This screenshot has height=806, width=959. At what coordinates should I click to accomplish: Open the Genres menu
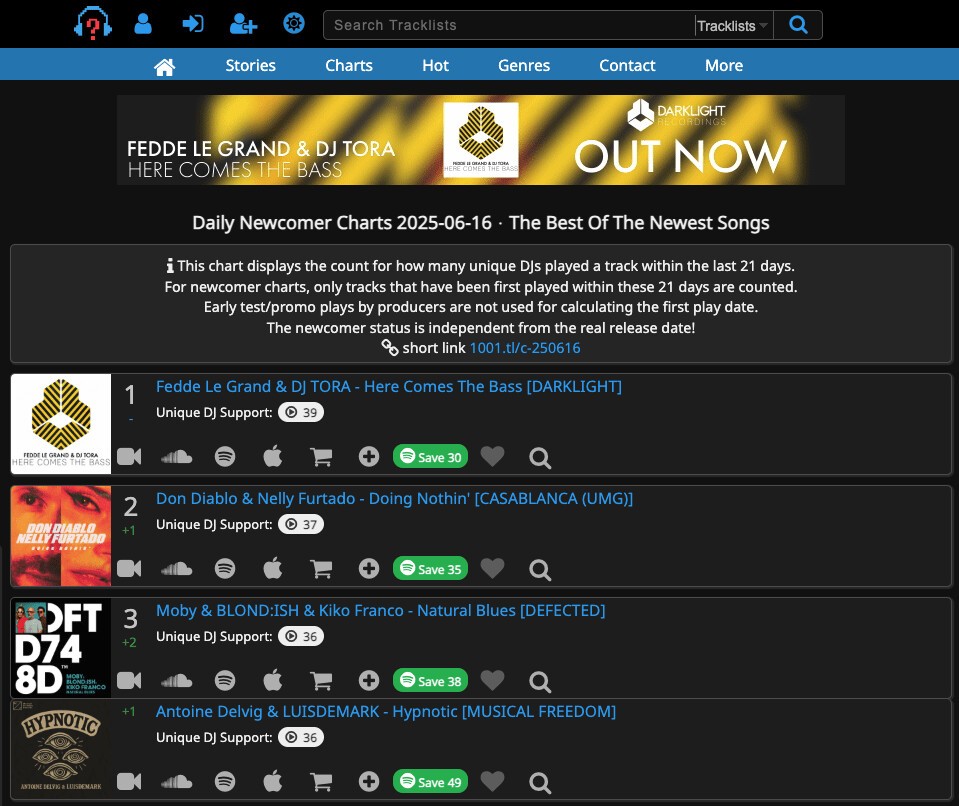(x=524, y=65)
